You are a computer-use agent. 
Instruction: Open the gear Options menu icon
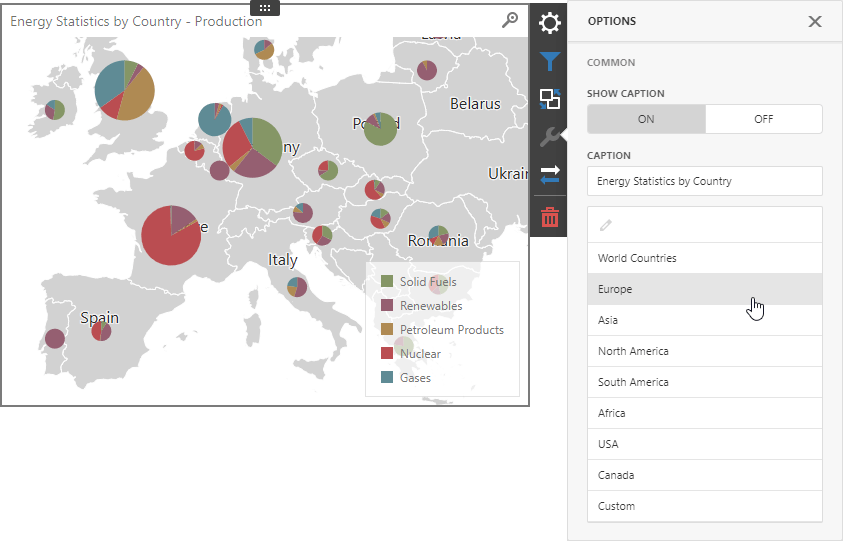tap(549, 23)
